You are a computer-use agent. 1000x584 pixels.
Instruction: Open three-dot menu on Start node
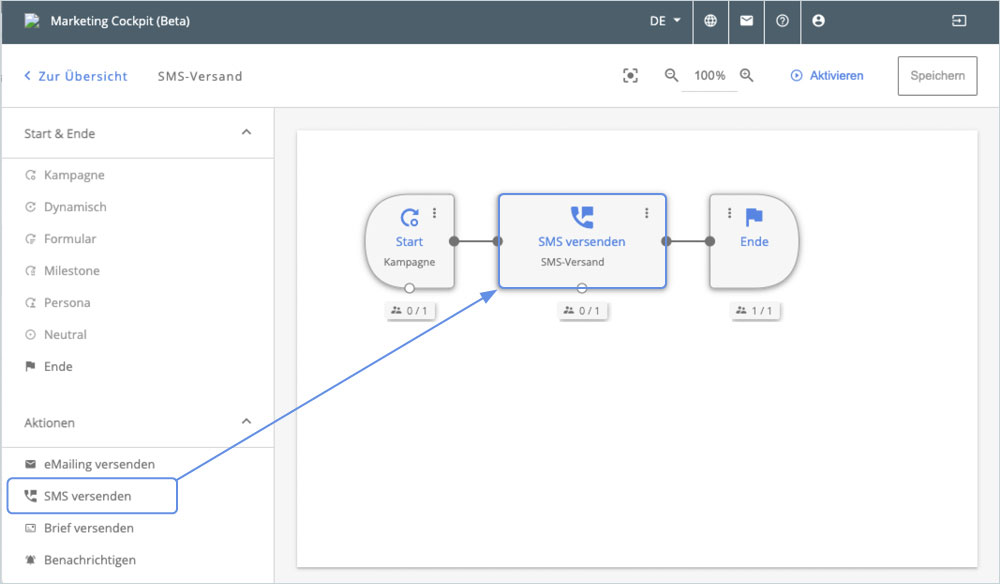[434, 213]
